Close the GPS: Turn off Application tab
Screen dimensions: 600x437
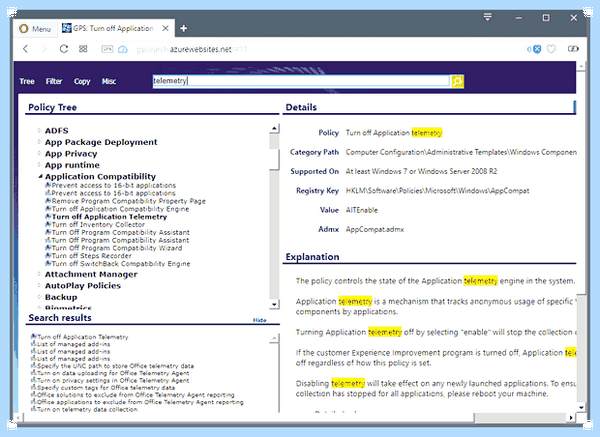point(165,28)
